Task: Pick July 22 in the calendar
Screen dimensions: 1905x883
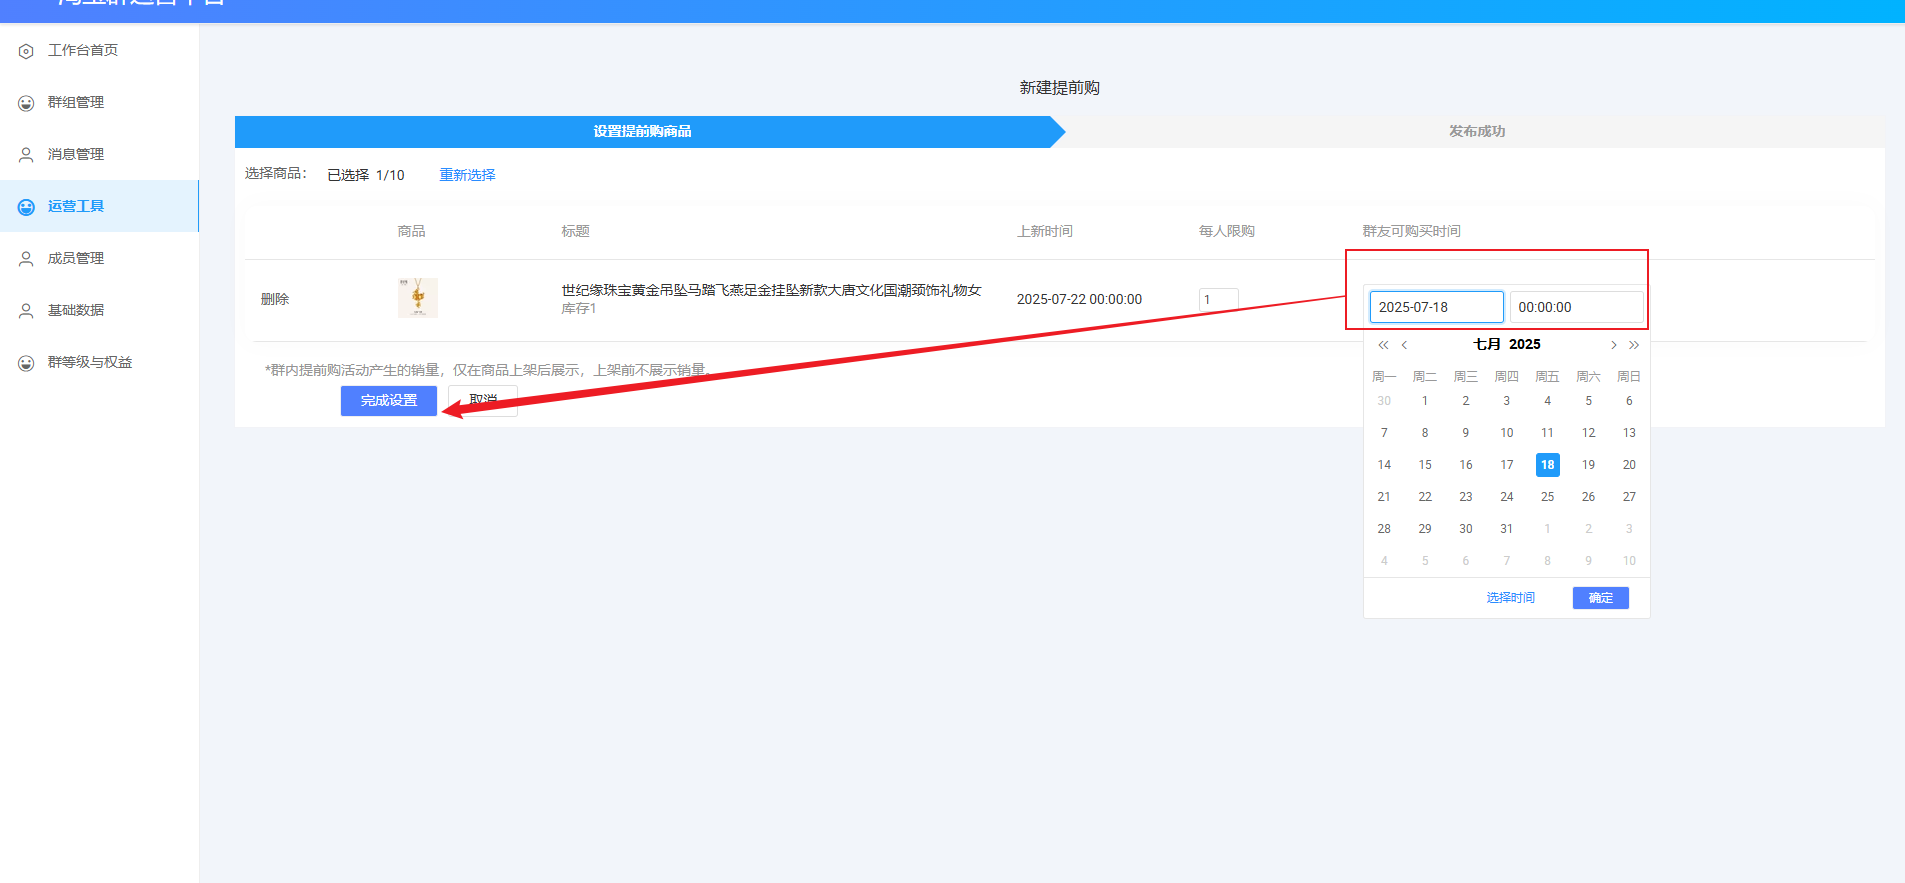Action: pos(1425,497)
